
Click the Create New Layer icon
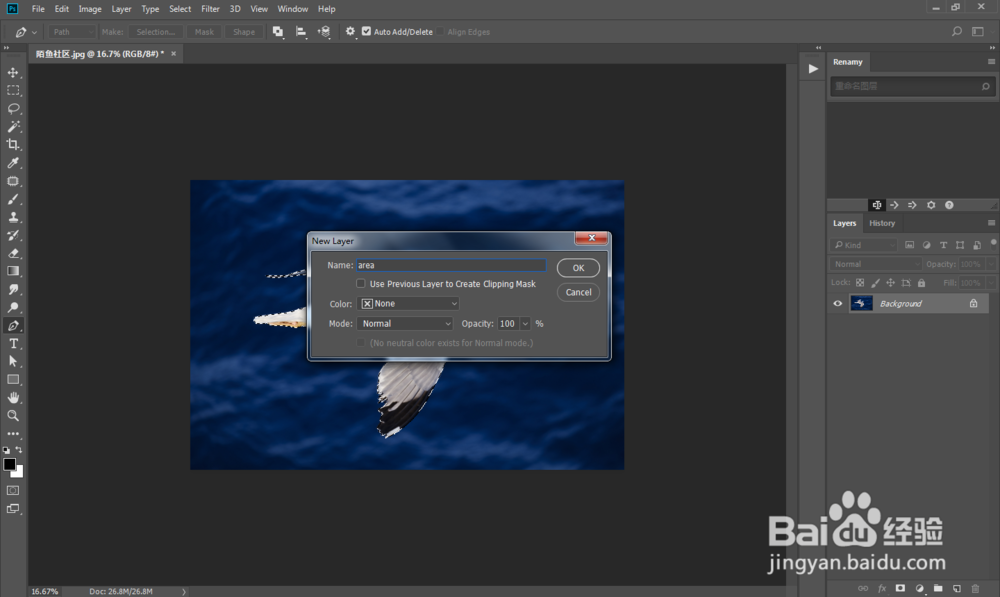957,588
